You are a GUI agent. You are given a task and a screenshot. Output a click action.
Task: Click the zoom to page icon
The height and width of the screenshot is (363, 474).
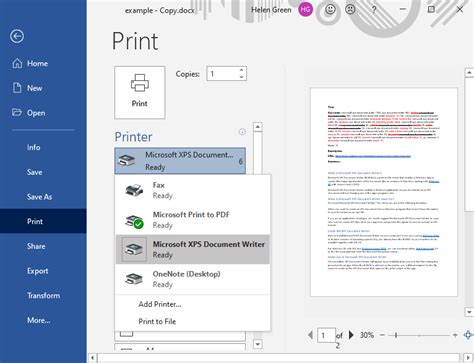click(x=468, y=335)
